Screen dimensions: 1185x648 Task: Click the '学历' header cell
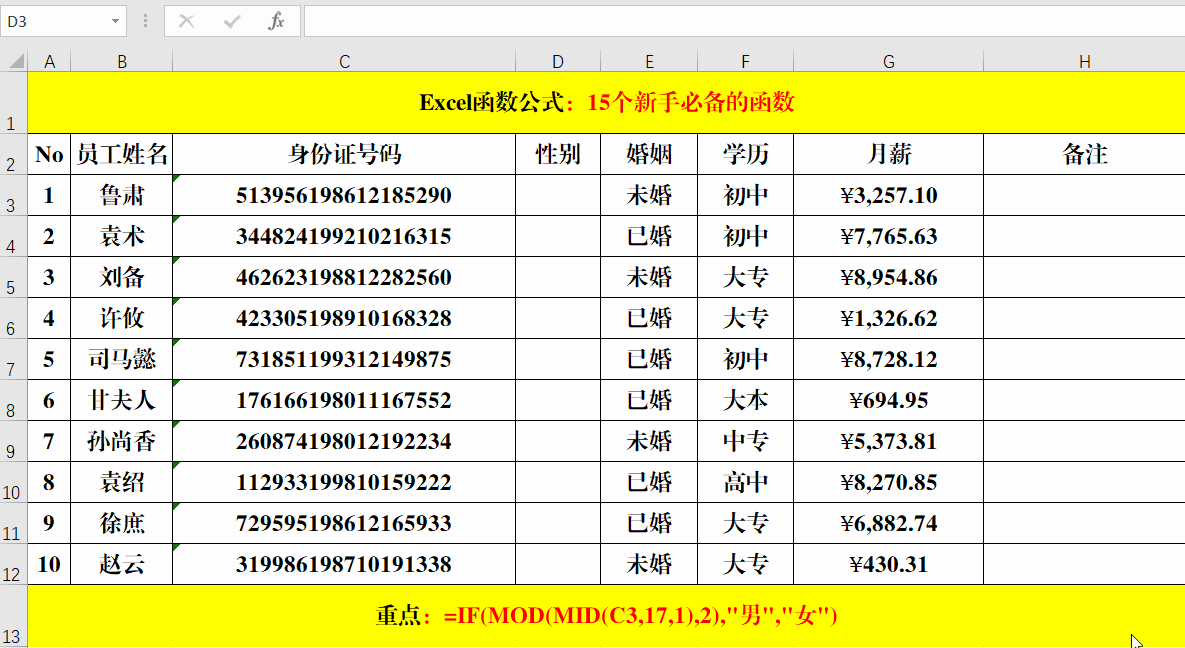pyautogui.click(x=745, y=154)
